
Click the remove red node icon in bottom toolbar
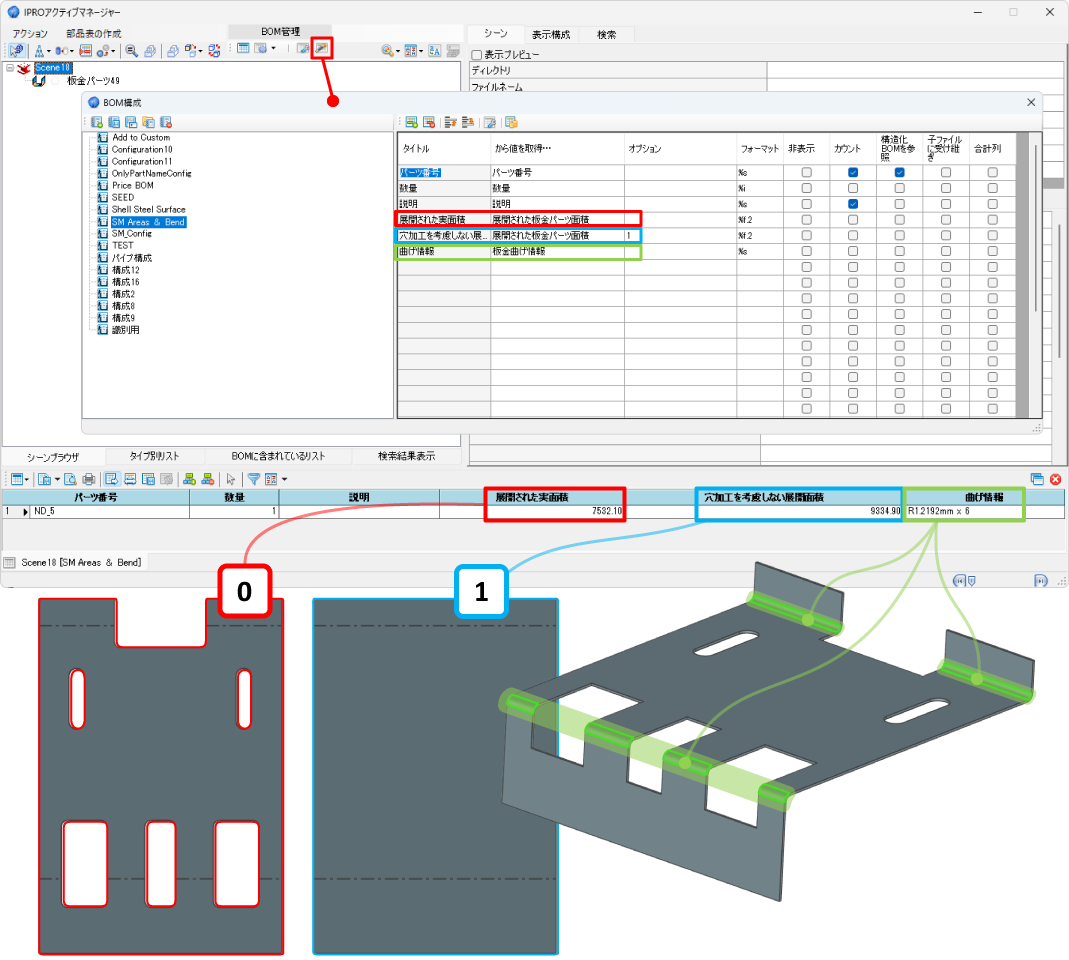[207, 479]
